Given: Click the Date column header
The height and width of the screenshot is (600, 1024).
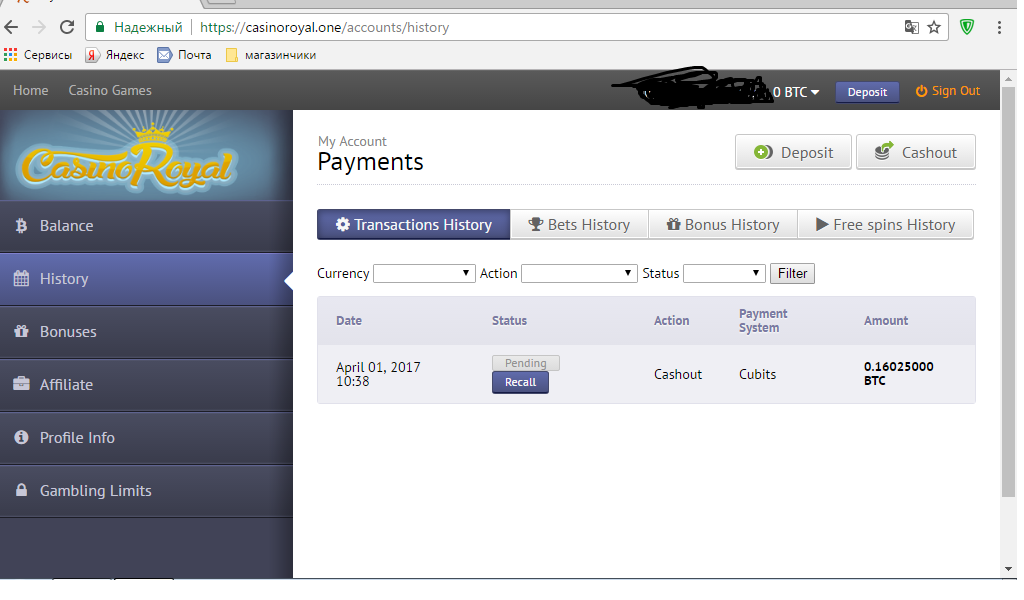Looking at the screenshot, I should [349, 321].
